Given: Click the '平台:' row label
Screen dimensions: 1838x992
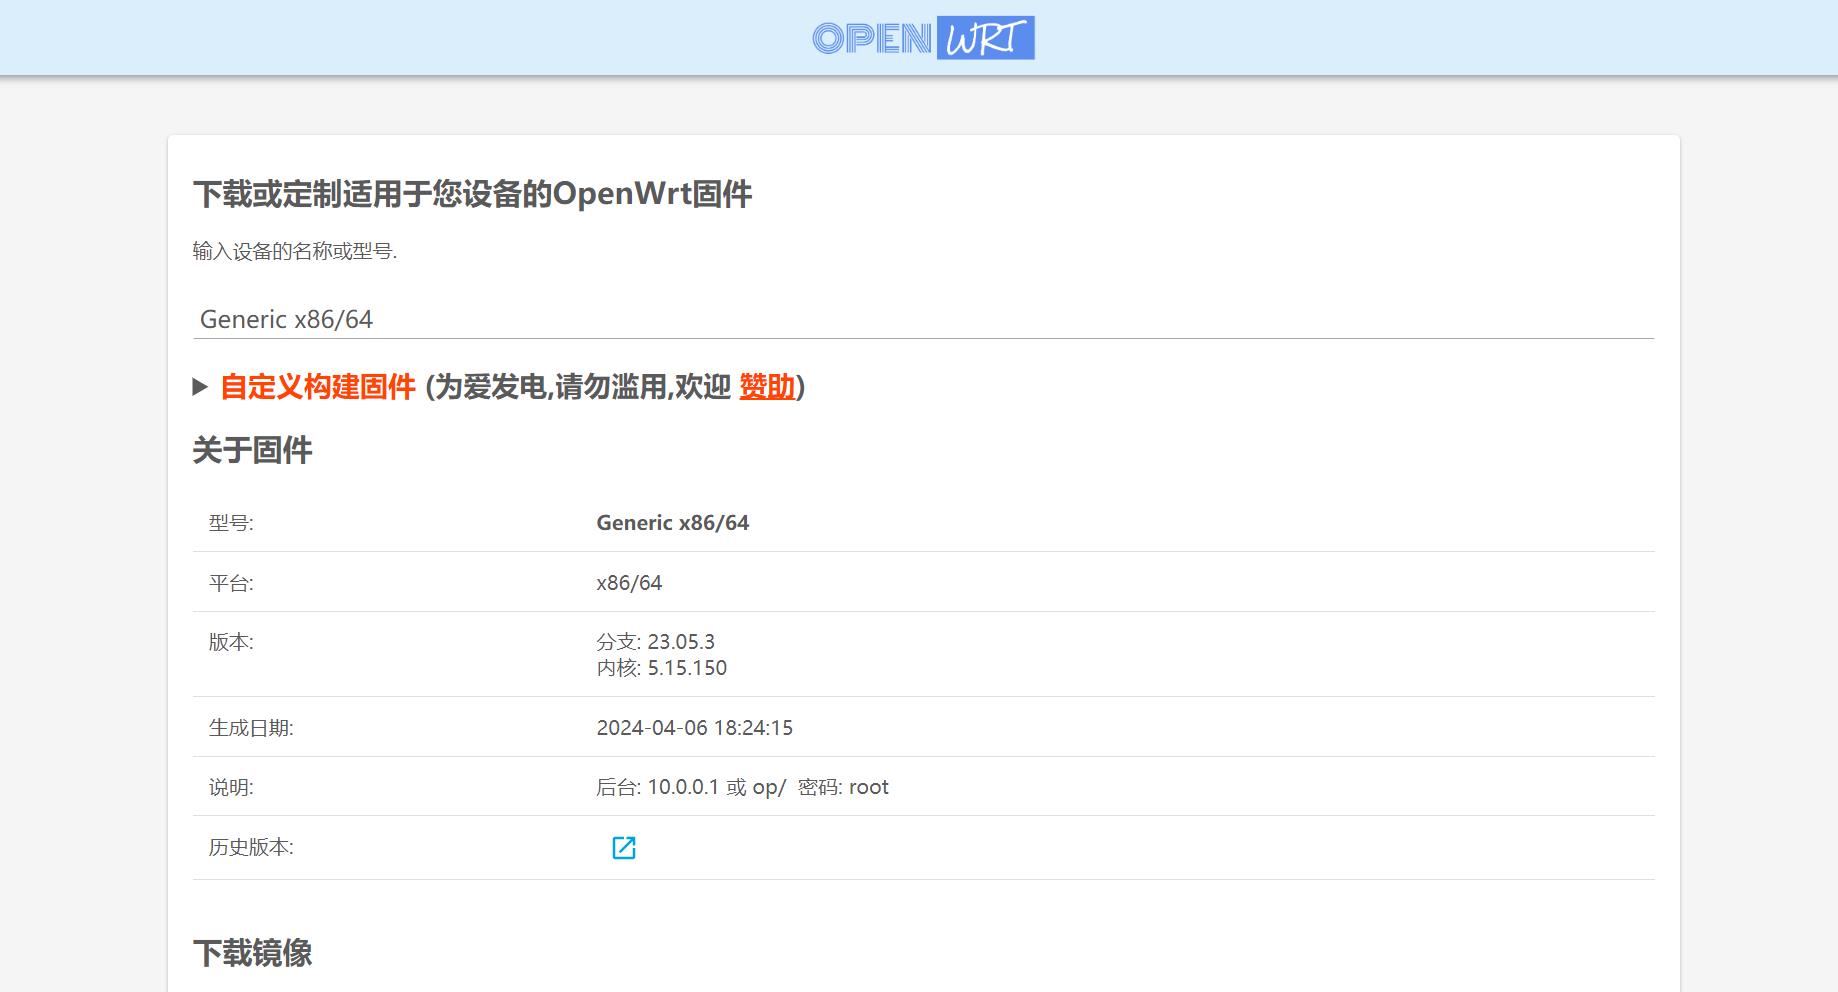Looking at the screenshot, I should 231,583.
